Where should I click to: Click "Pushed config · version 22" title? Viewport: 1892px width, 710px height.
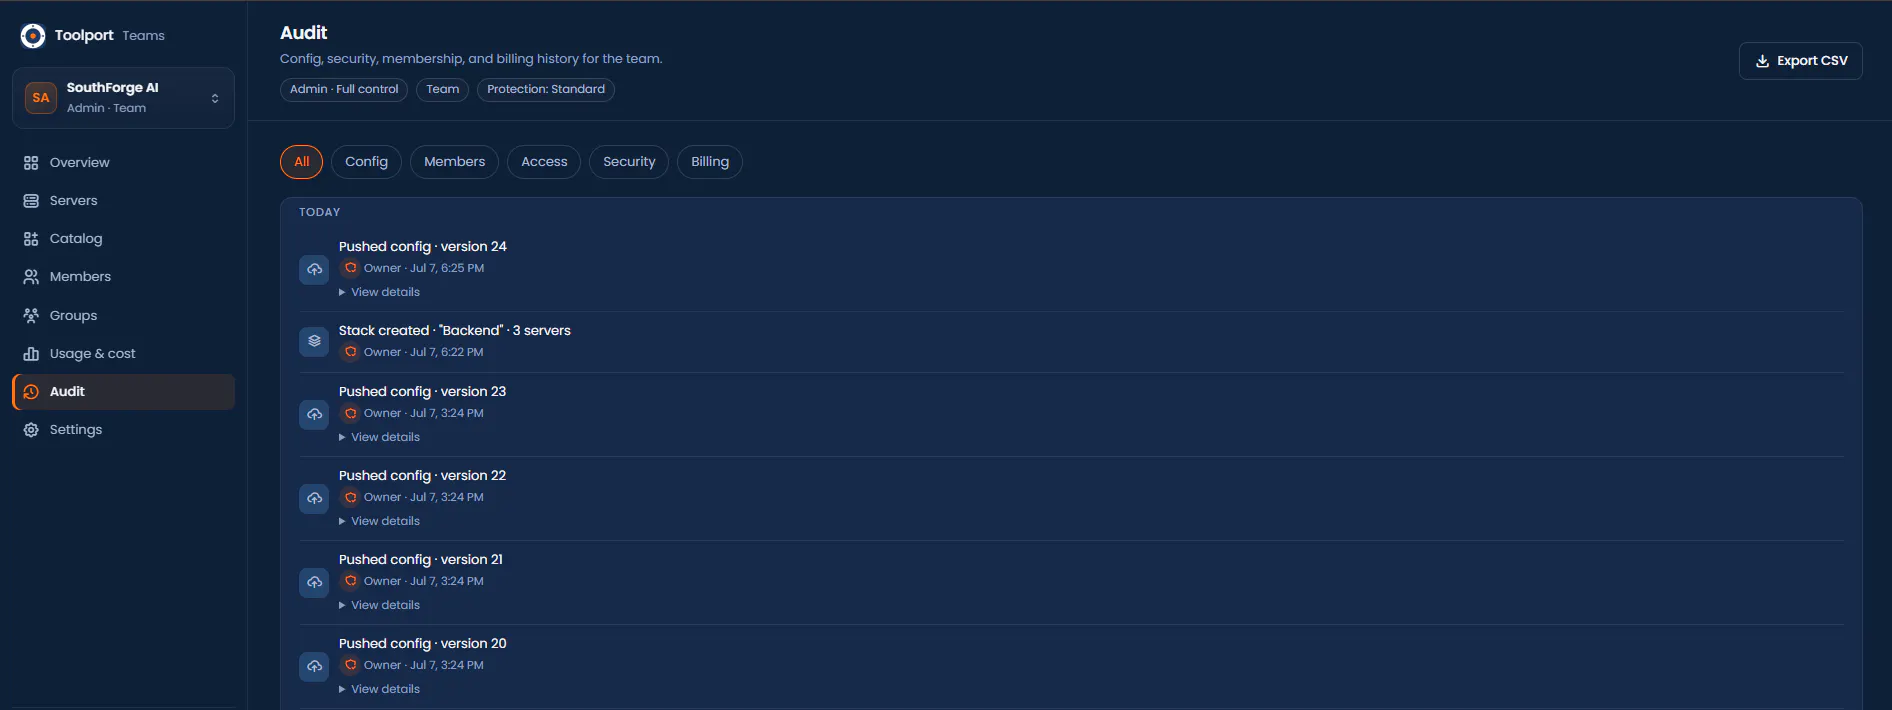tap(423, 476)
